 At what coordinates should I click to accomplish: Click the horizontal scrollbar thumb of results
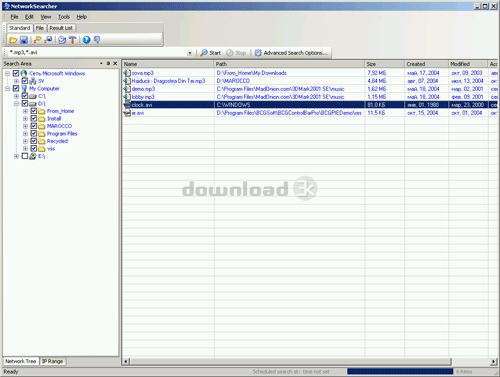(291, 361)
